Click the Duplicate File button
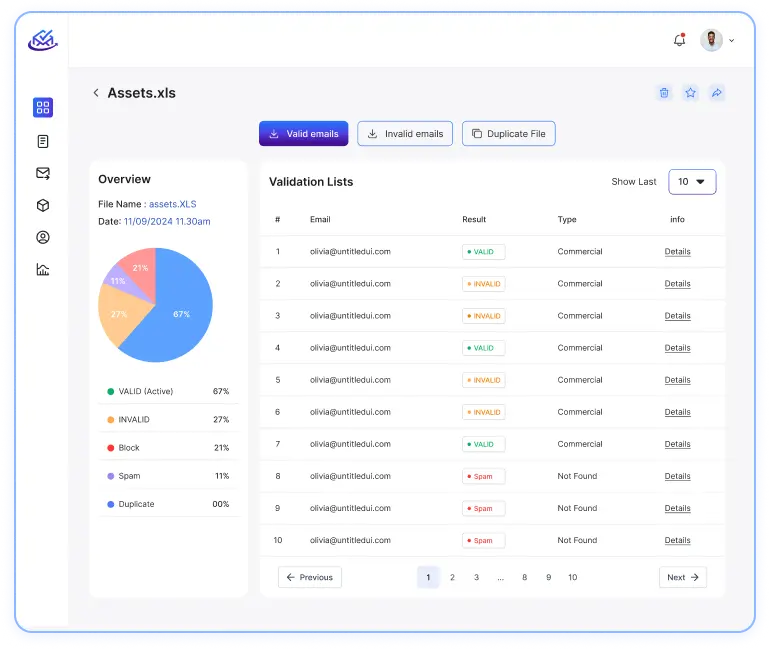This screenshot has width=770, height=649. point(508,134)
